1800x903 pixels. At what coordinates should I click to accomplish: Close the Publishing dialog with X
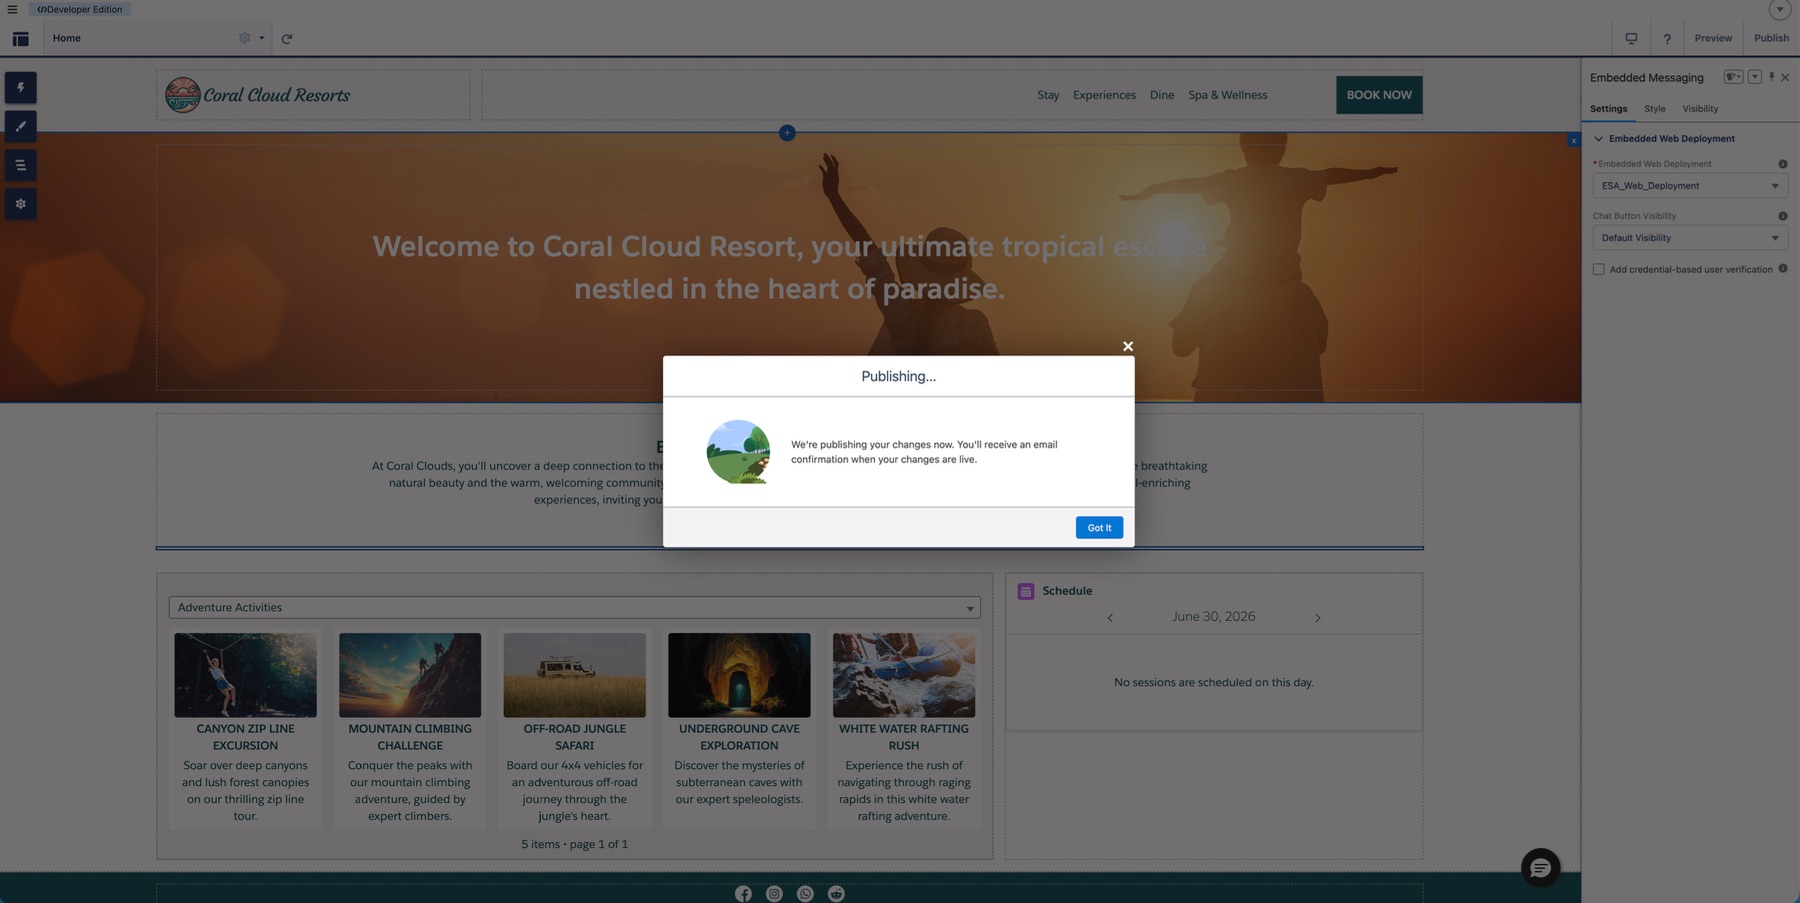coord(1128,346)
